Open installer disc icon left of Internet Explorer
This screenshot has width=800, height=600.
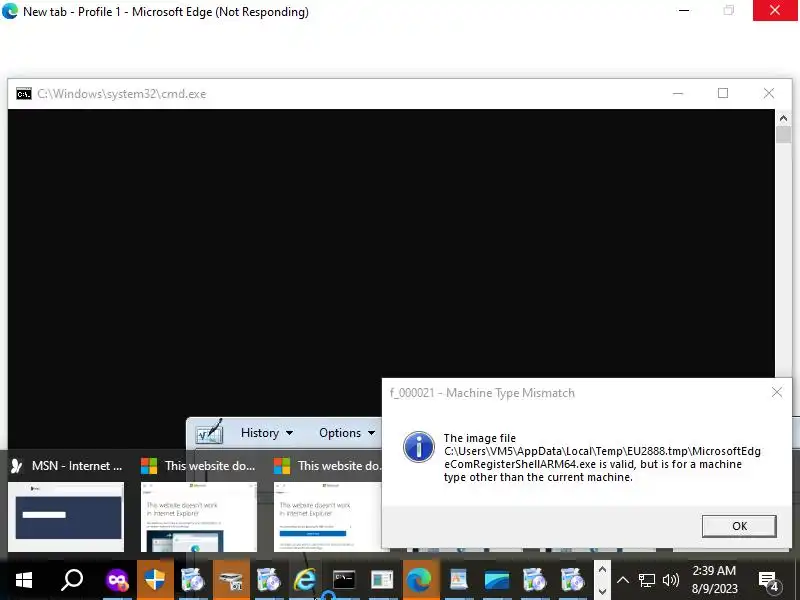(268, 580)
